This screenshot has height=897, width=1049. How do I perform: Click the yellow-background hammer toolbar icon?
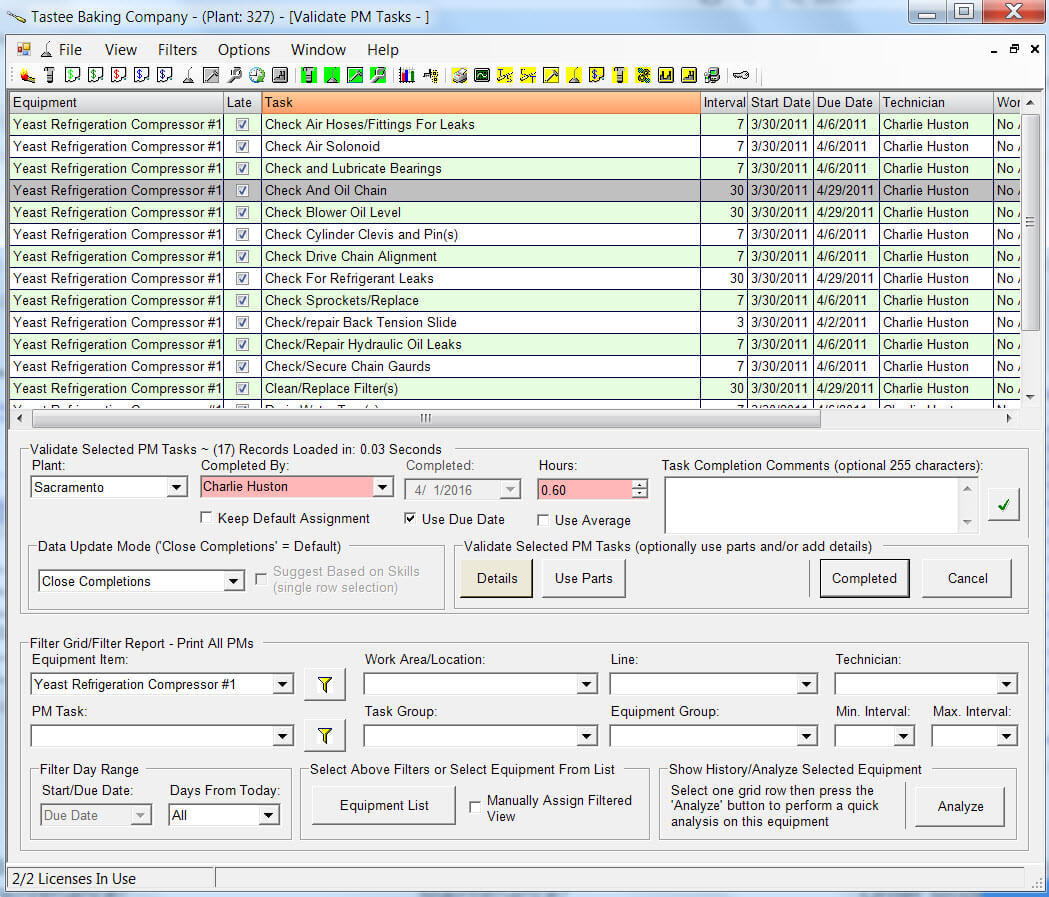(x=551, y=76)
